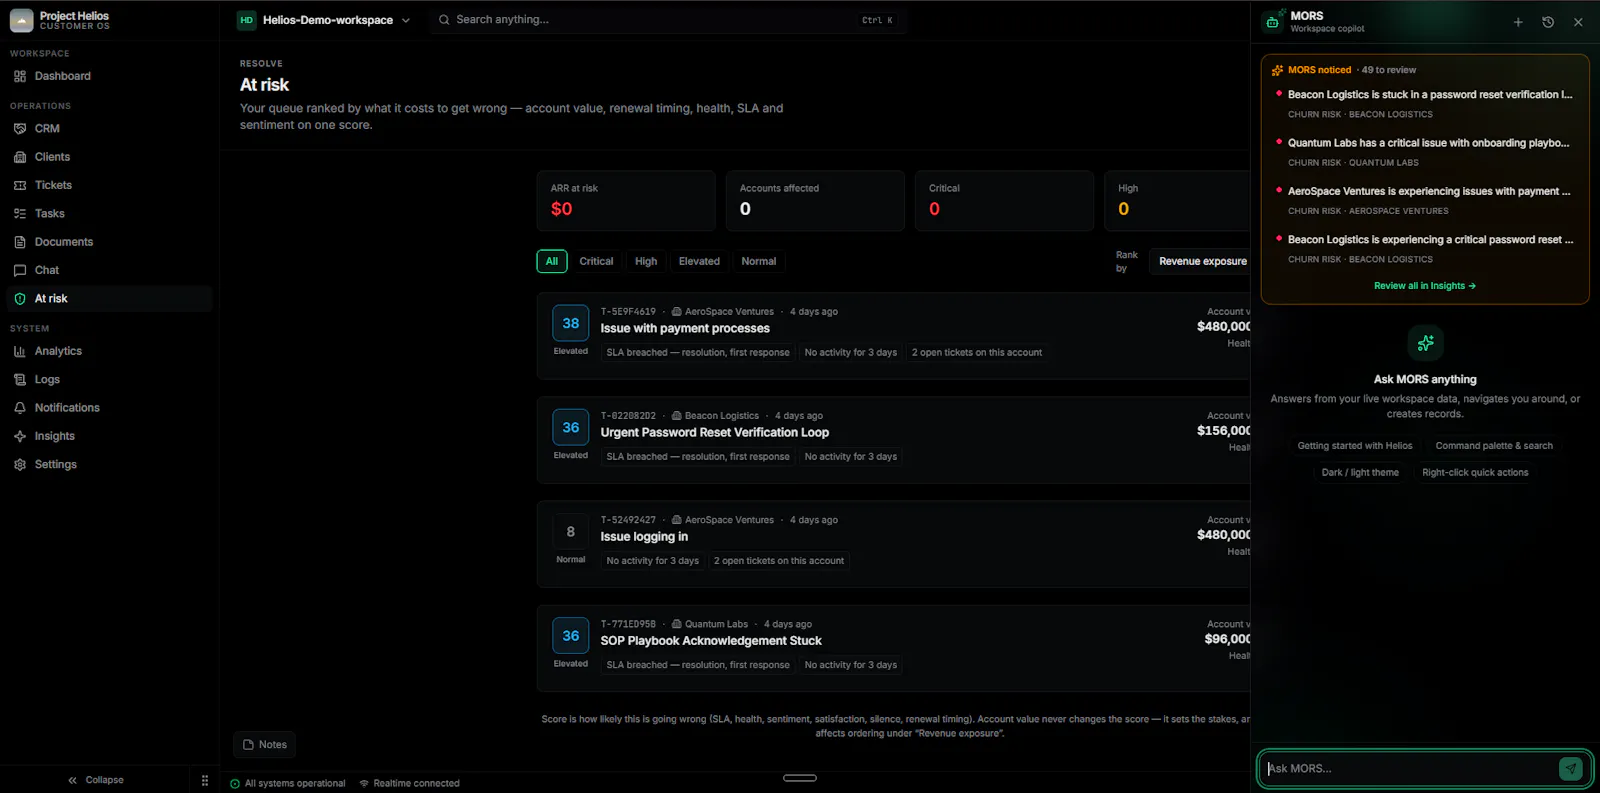Click Review all in Insights link

[x=1425, y=286]
